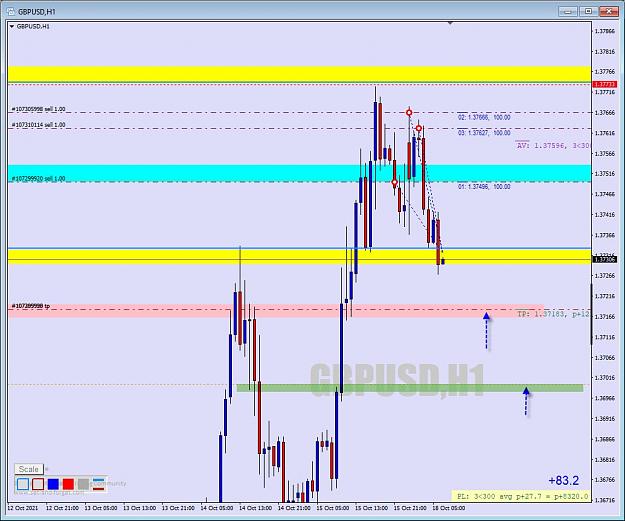
Task: Maximize the GBPUSD,H1 chart window
Action: click(x=588, y=11)
